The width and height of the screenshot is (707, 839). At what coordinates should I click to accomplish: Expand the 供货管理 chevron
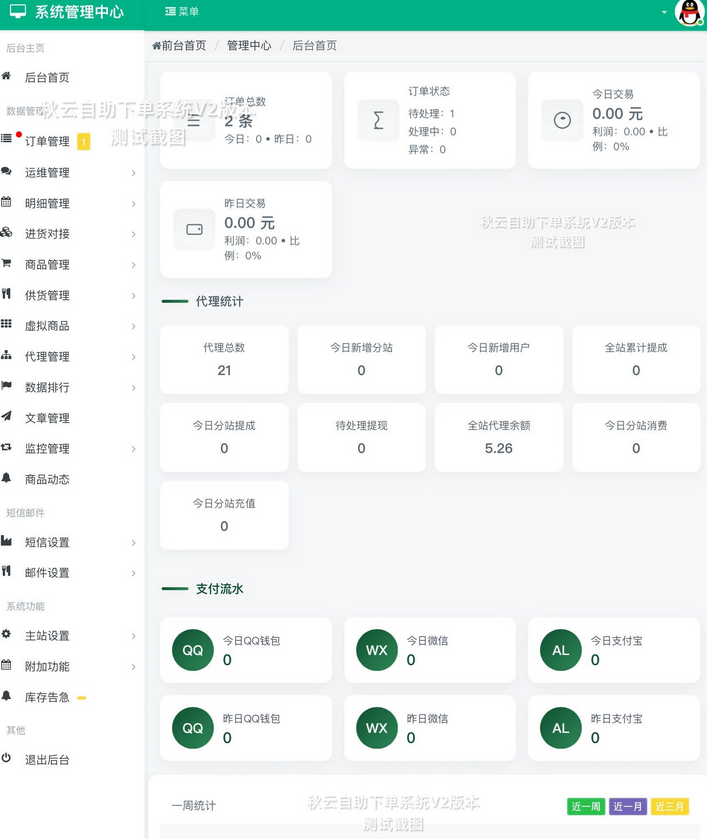click(x=133, y=295)
